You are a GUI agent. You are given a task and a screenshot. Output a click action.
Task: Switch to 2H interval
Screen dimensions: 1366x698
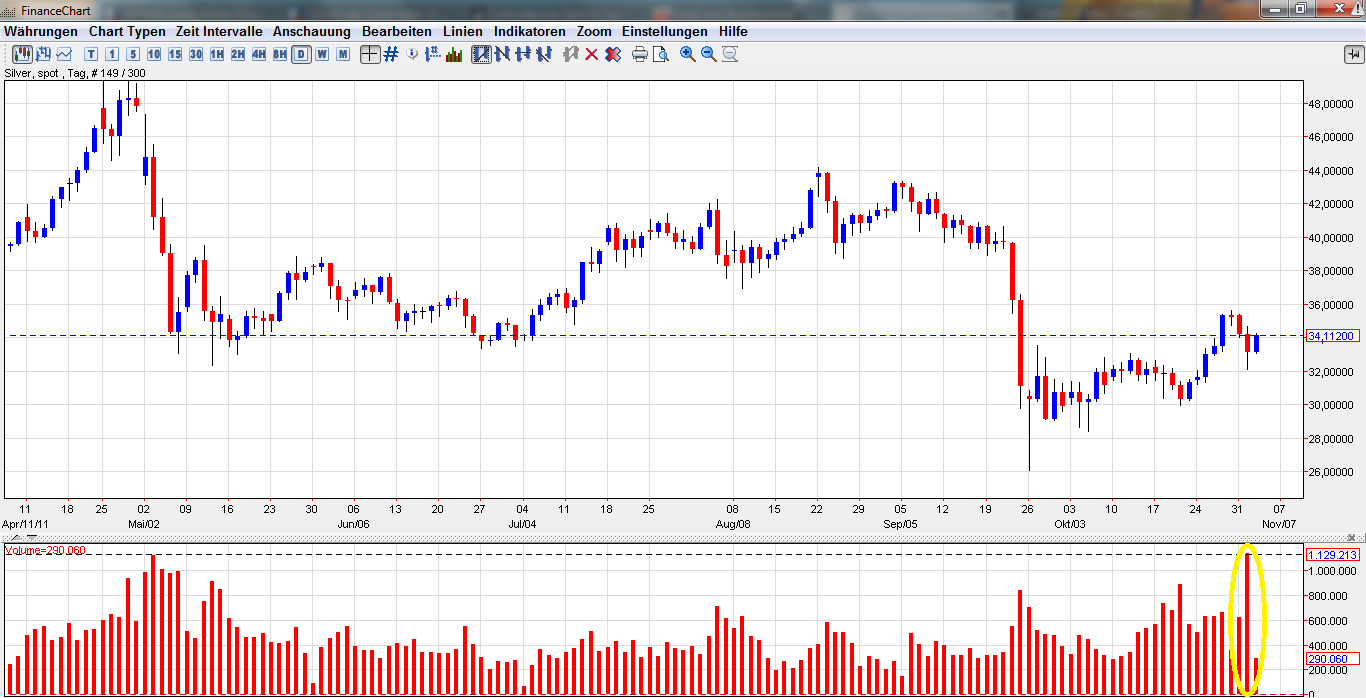point(238,54)
